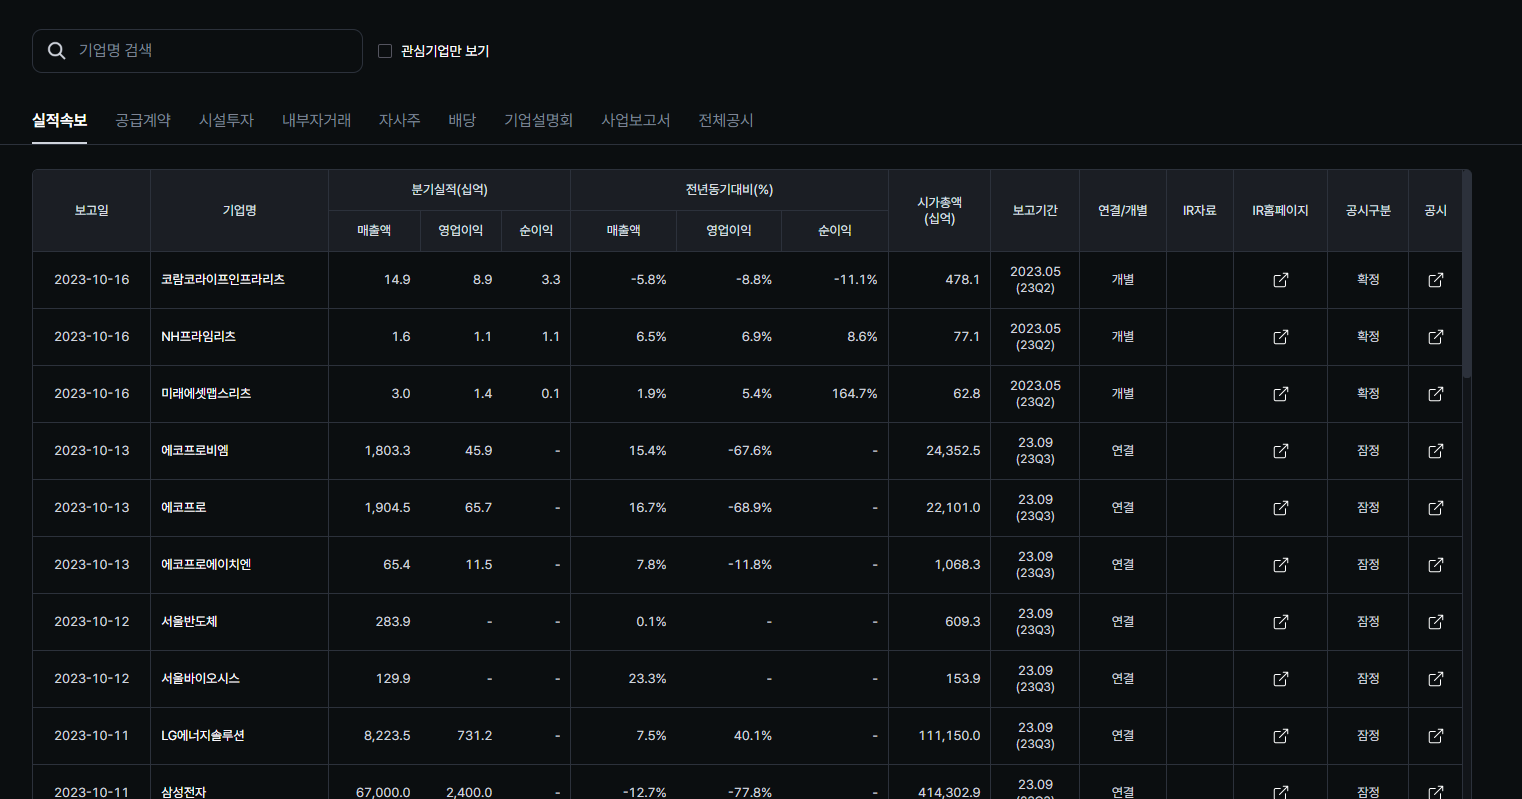Open IR homepage link for 서울반도체
Screen dimensions: 1522x799
click(1280, 622)
